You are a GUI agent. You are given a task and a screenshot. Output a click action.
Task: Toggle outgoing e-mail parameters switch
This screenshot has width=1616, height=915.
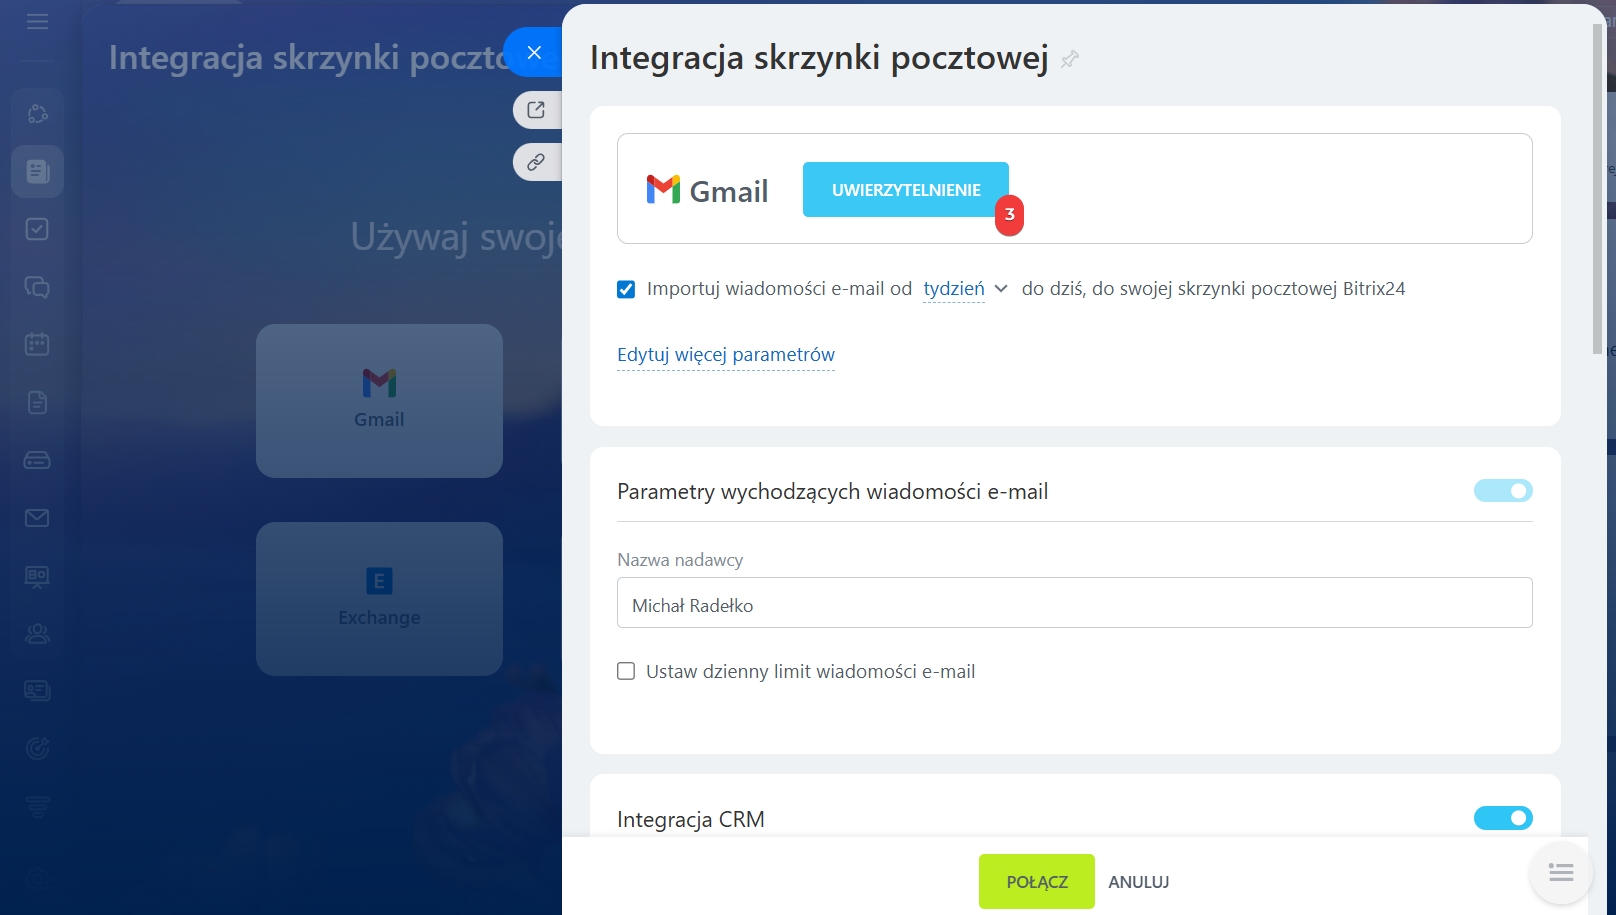(1503, 491)
